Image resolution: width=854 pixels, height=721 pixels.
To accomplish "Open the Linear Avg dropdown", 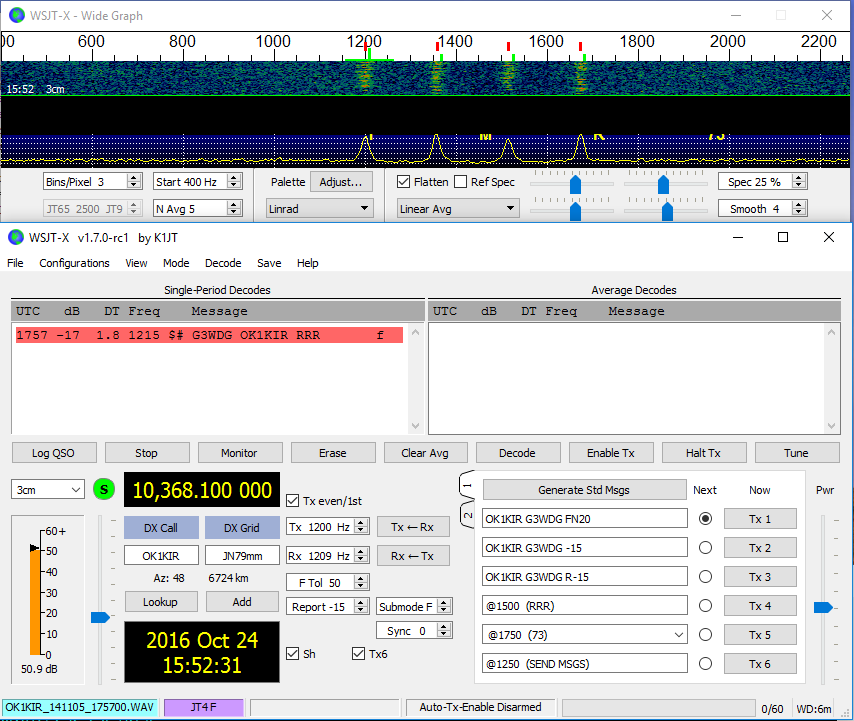I will tap(458, 209).
